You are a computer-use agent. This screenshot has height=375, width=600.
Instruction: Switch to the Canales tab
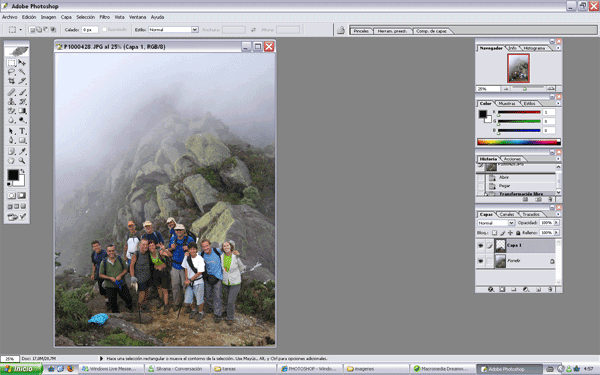coord(507,214)
